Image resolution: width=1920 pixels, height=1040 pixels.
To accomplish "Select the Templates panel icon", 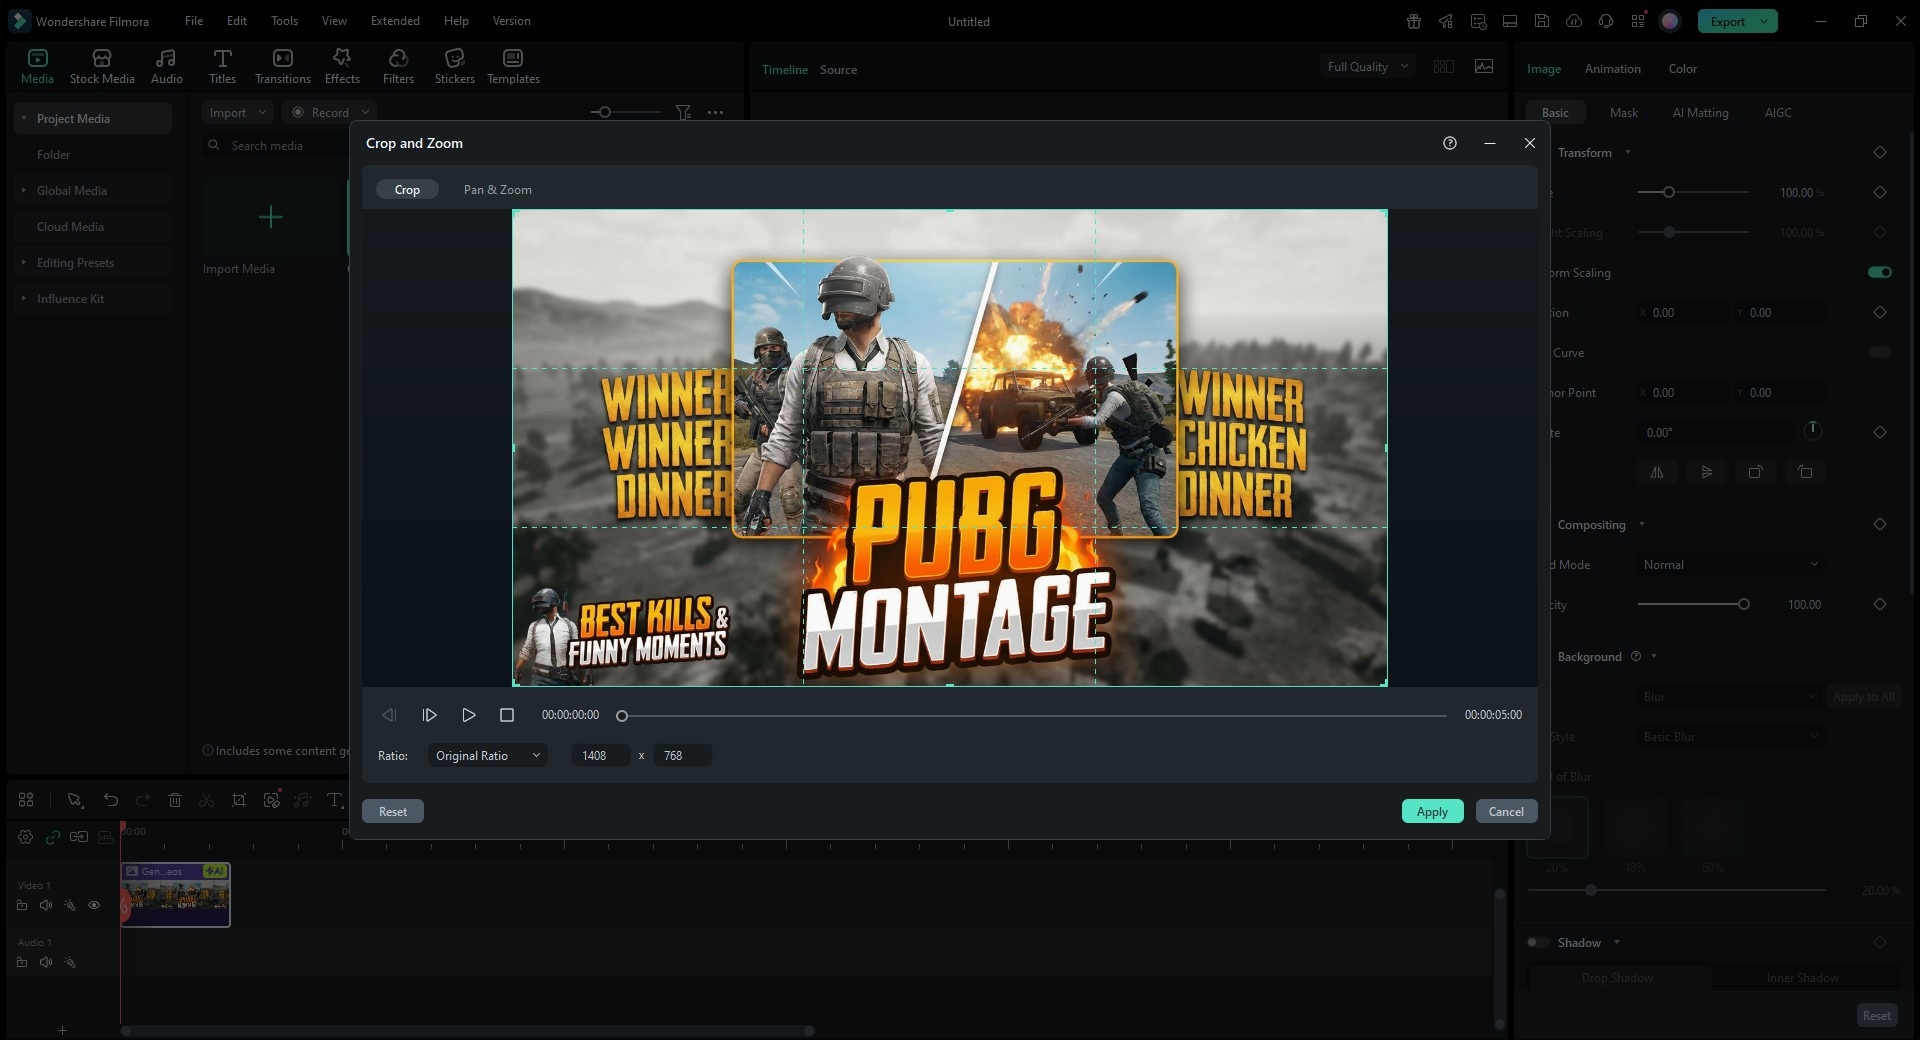I will coord(512,66).
